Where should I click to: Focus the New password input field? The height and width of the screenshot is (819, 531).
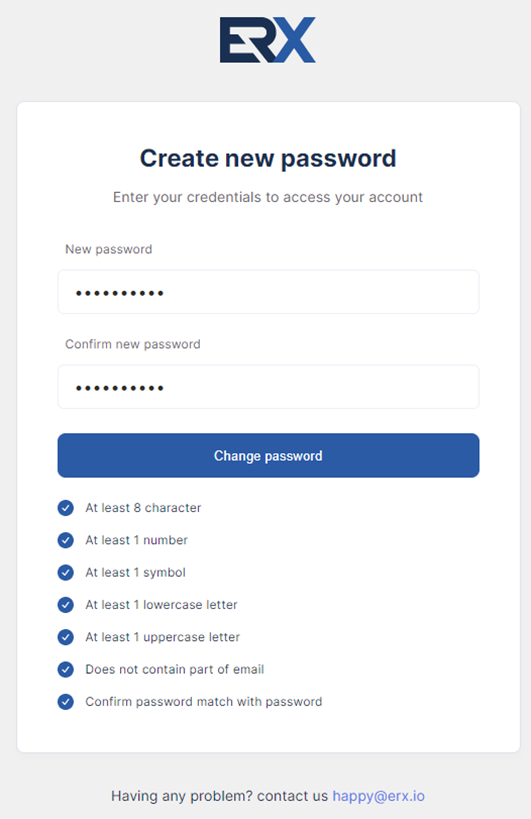[268, 292]
